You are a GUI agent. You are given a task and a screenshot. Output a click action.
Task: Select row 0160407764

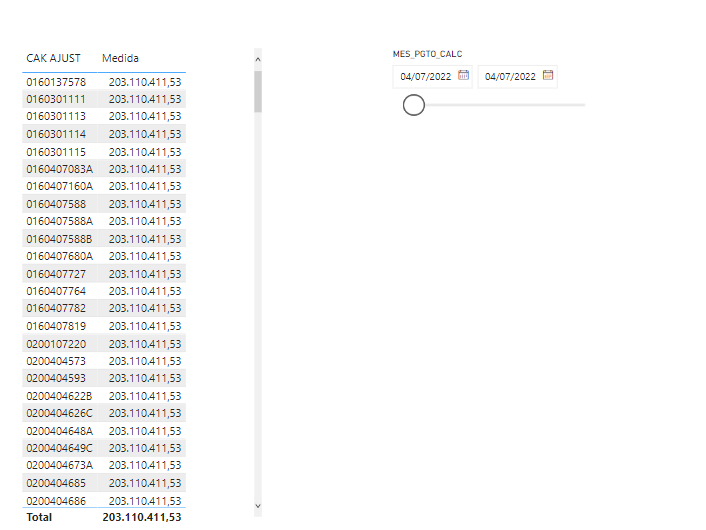click(x=104, y=291)
